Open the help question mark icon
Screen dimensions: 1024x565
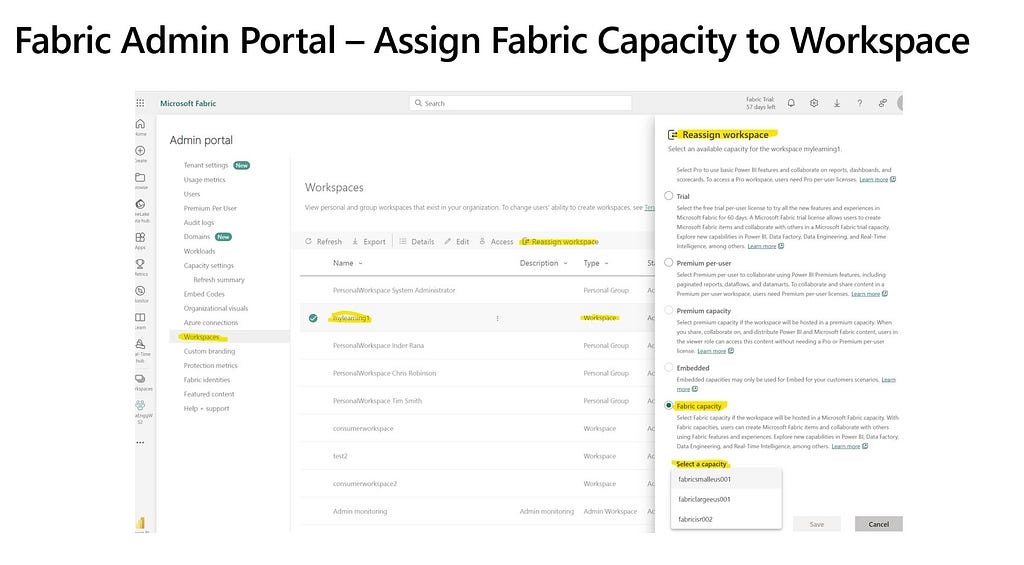click(859, 103)
